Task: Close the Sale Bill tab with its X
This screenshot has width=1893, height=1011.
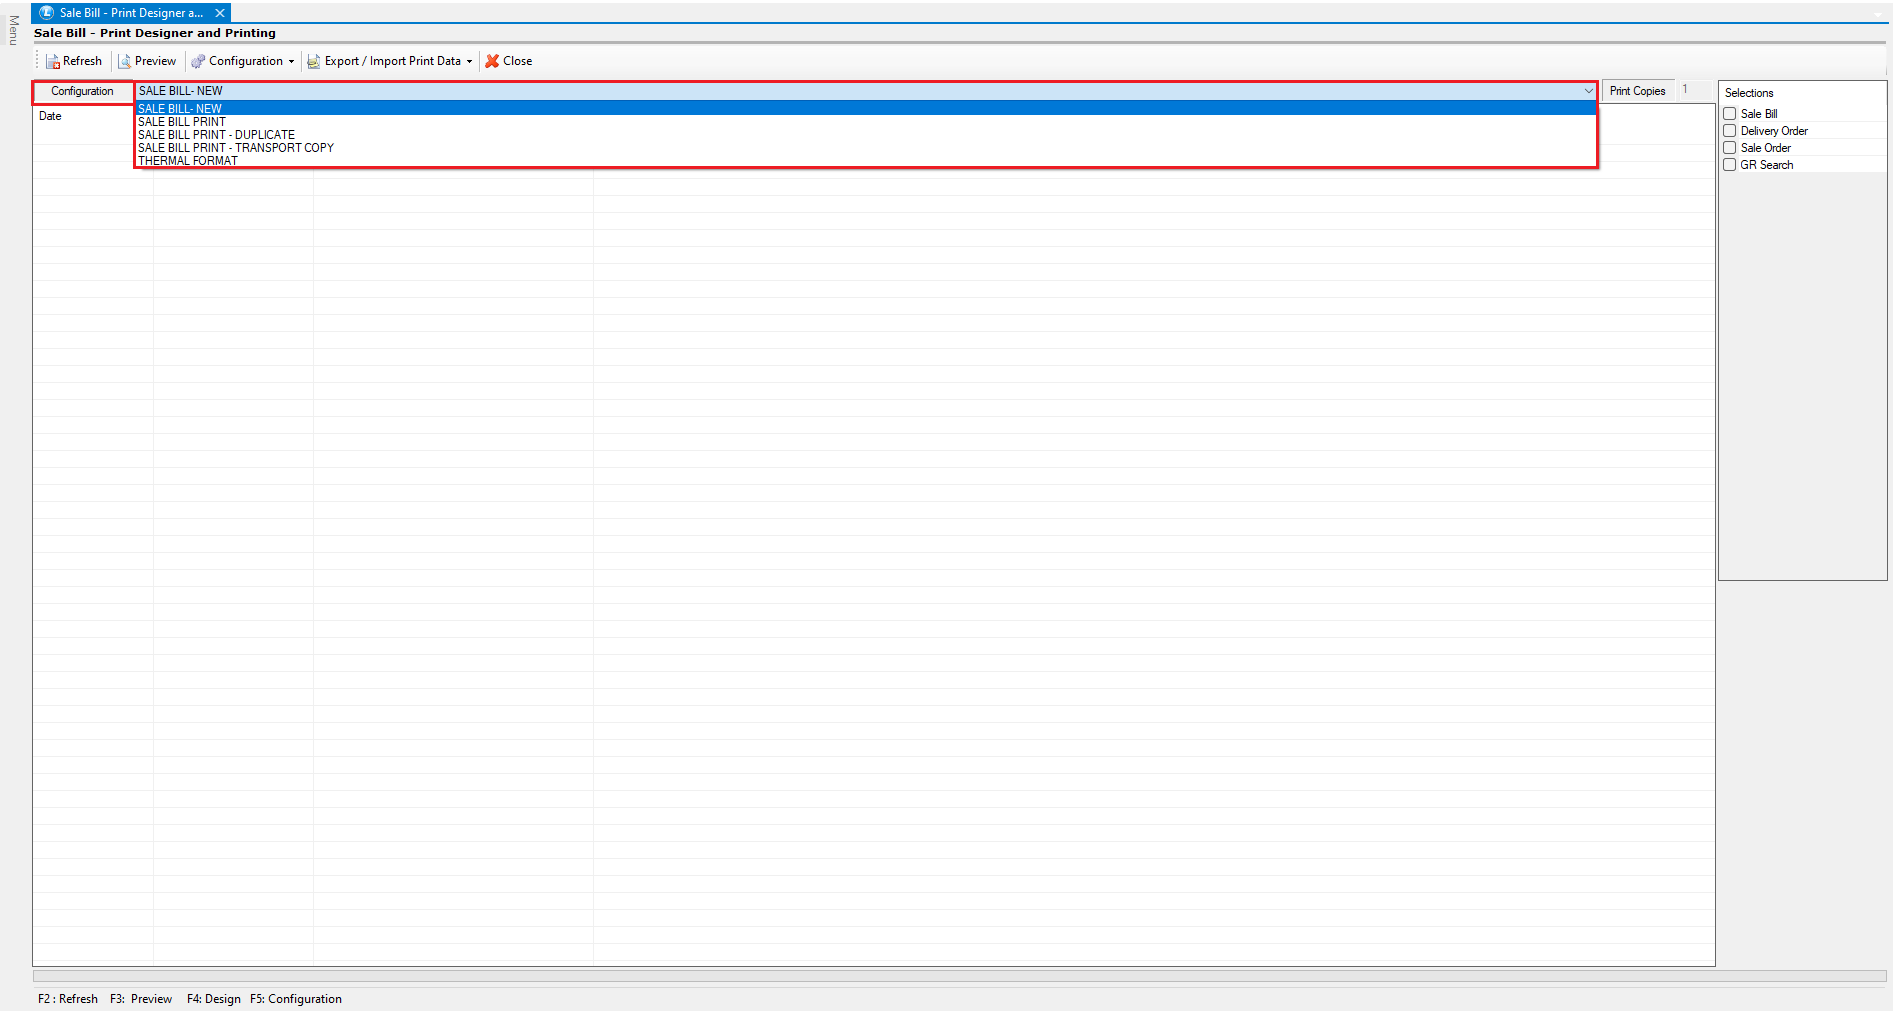Action: (x=220, y=13)
